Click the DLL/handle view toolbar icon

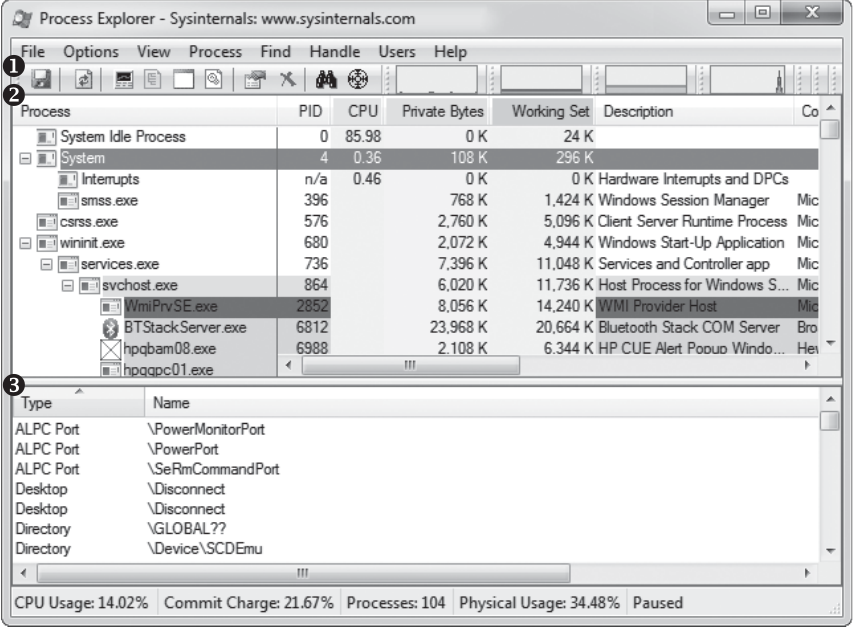[x=214, y=79]
